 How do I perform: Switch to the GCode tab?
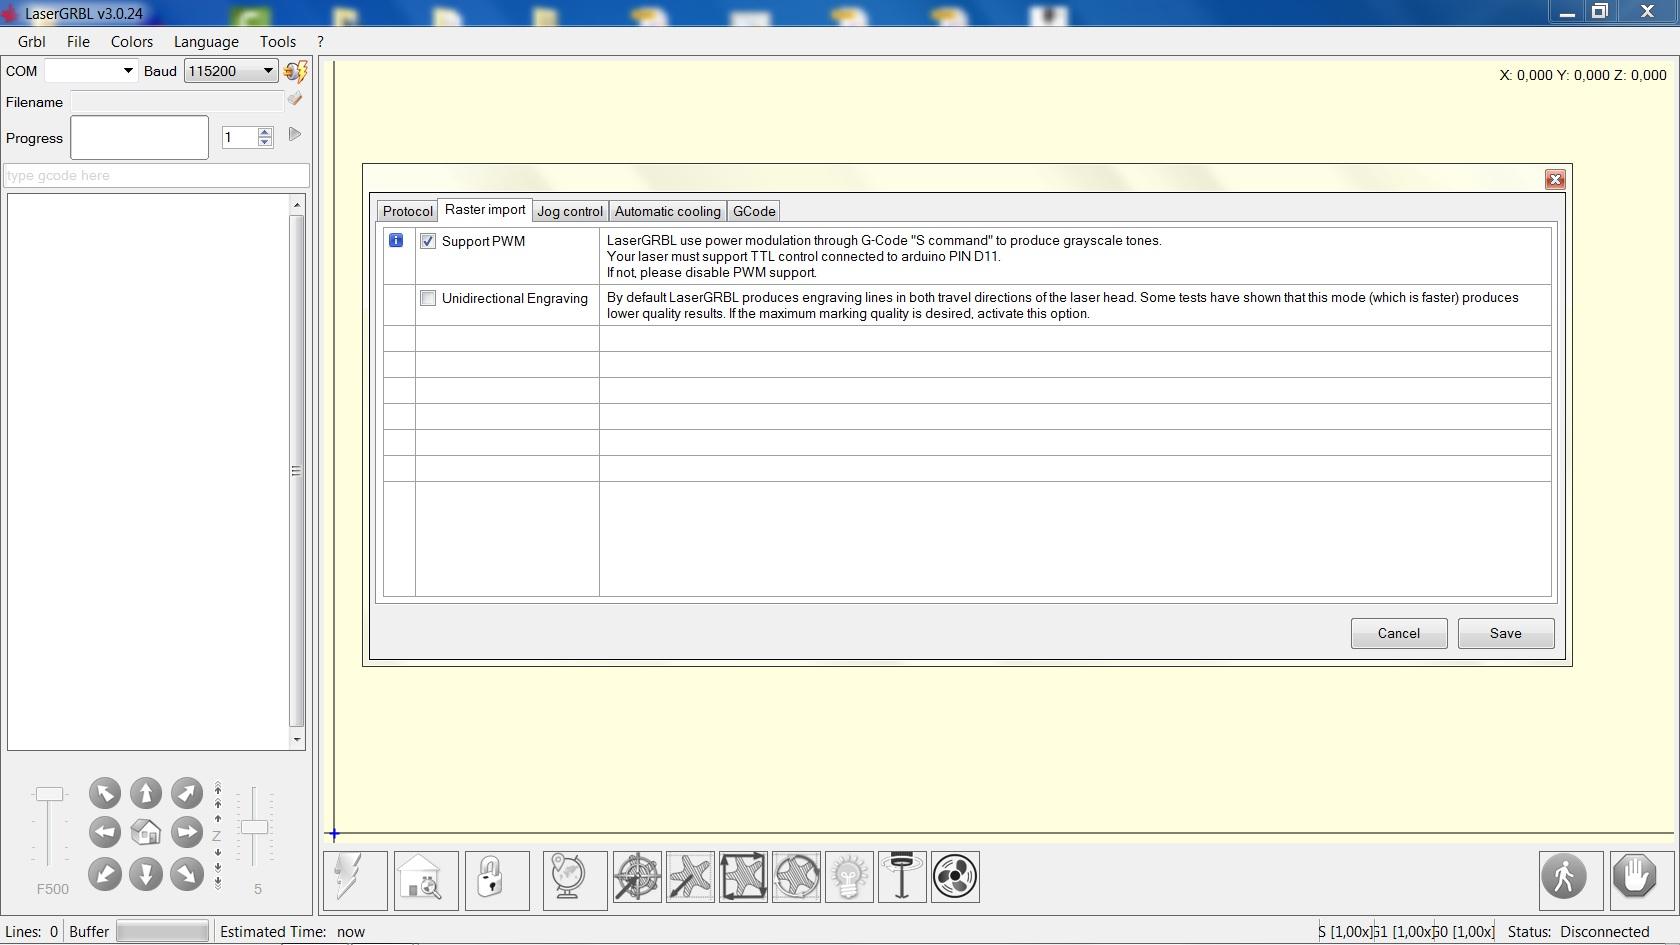point(754,211)
